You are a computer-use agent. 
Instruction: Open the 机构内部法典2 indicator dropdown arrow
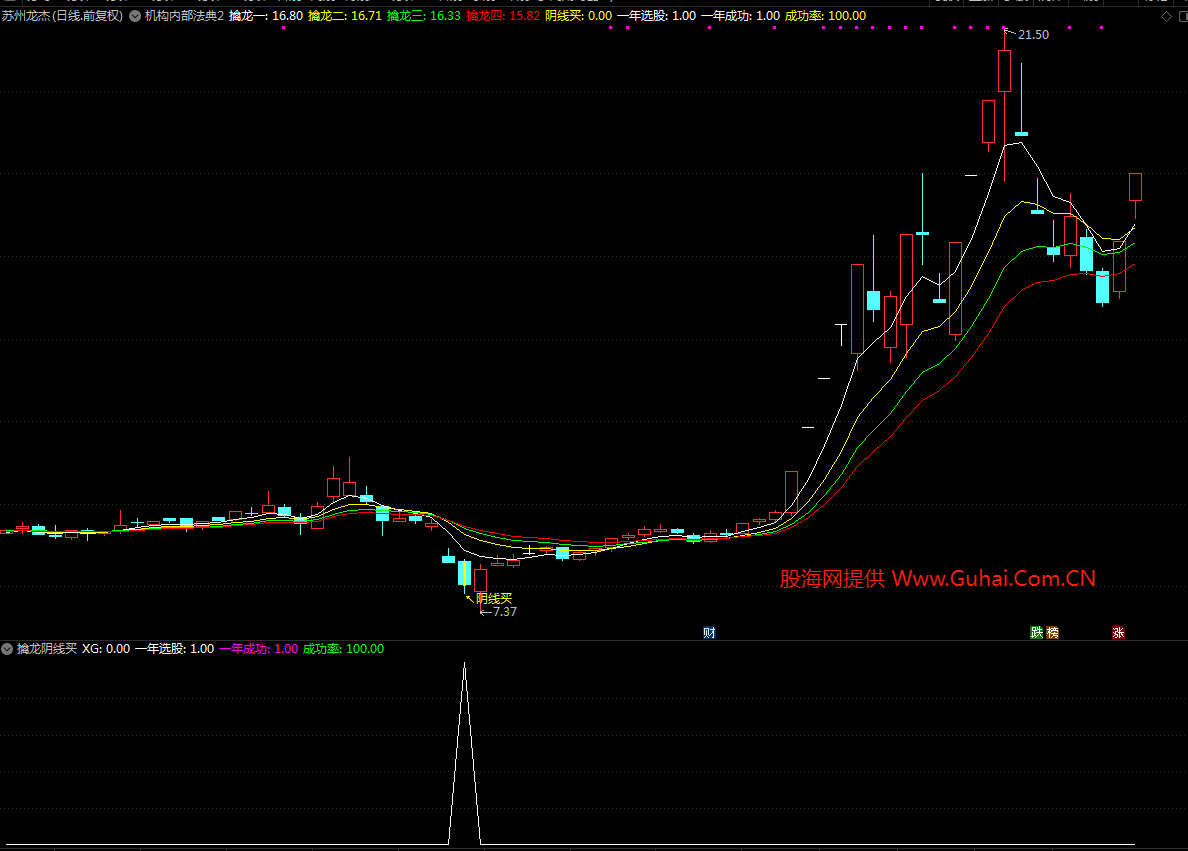135,16
